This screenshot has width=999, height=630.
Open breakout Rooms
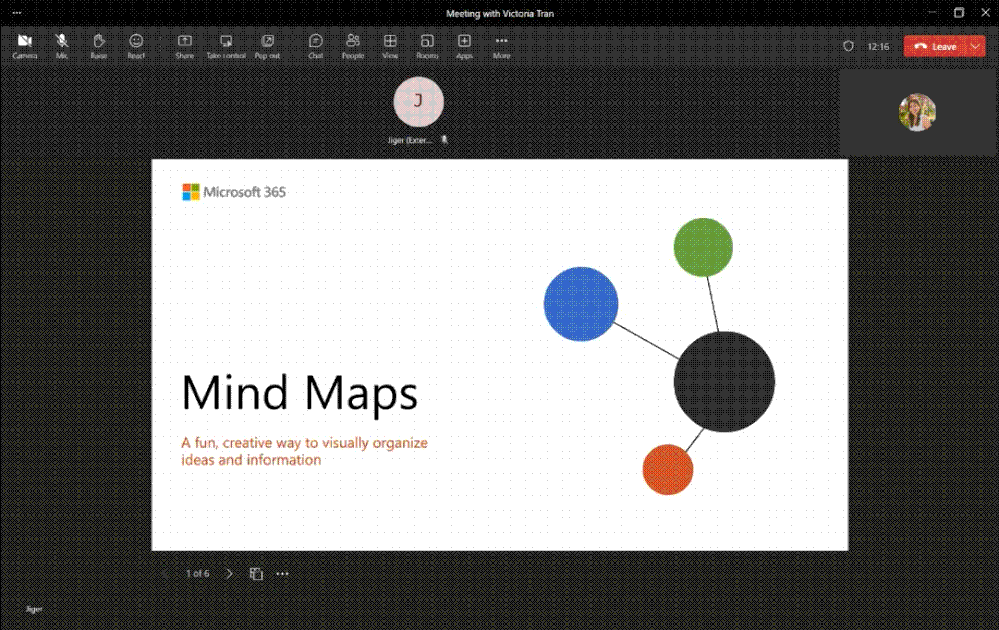pyautogui.click(x=427, y=46)
